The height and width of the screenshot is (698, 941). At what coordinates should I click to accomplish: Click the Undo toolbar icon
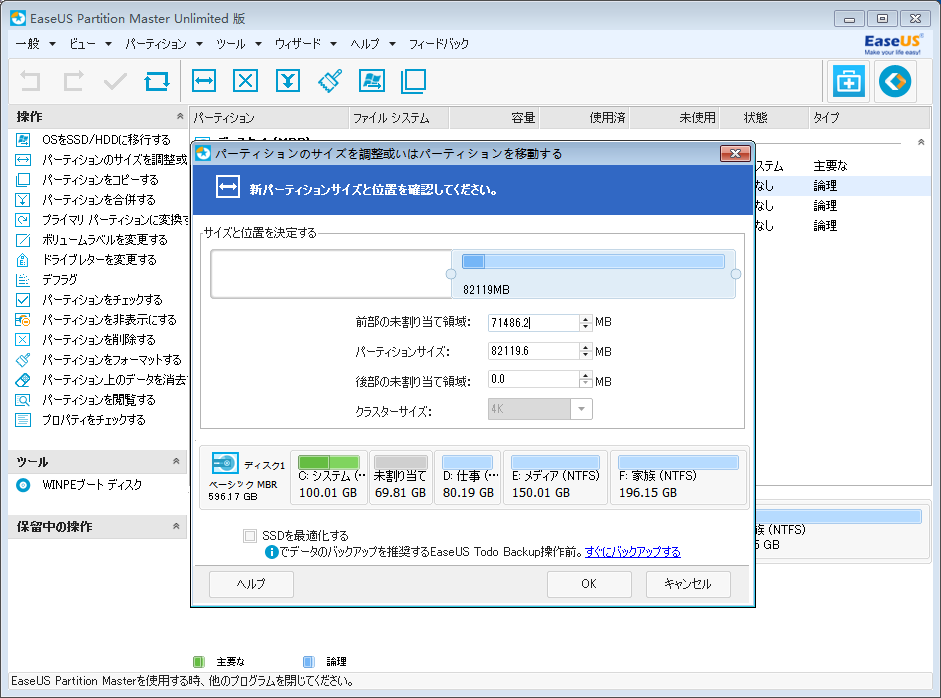tap(30, 81)
